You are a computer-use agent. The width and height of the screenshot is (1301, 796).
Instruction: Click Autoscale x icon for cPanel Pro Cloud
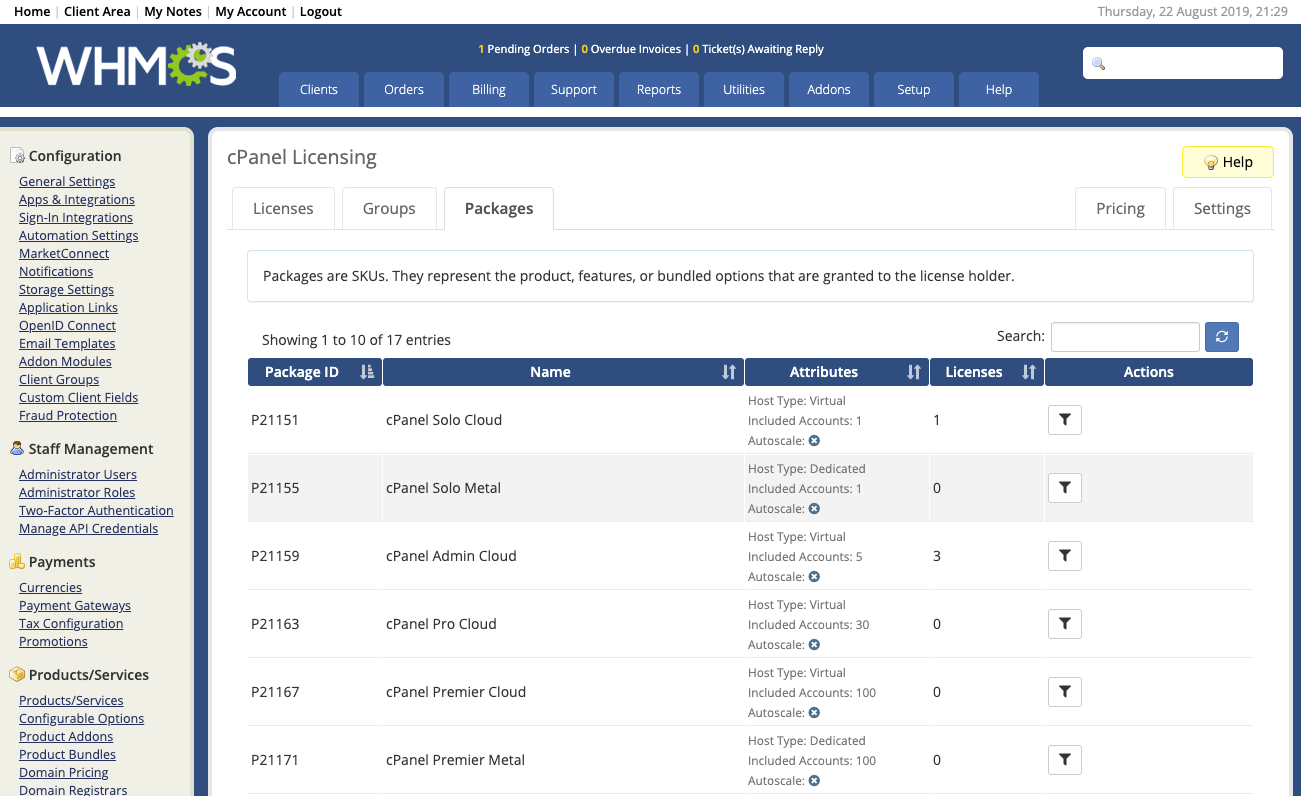(814, 645)
